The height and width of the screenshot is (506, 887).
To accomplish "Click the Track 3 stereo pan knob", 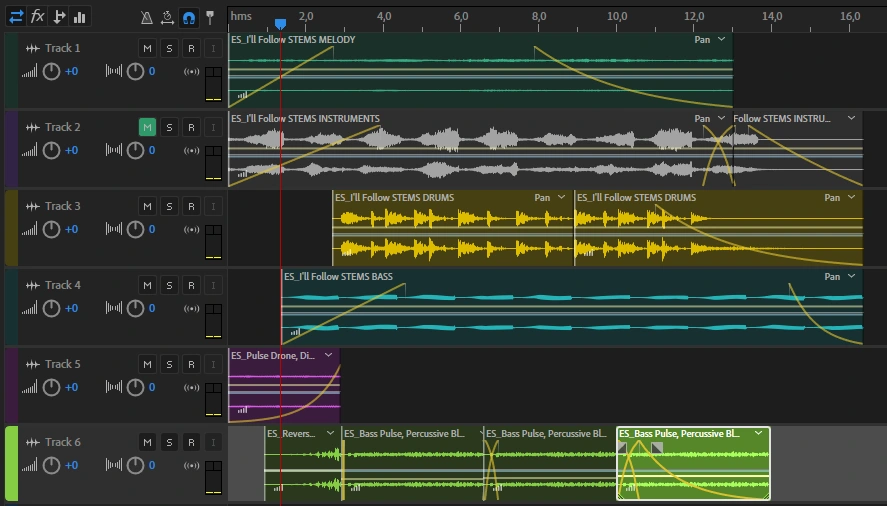I will coord(135,229).
